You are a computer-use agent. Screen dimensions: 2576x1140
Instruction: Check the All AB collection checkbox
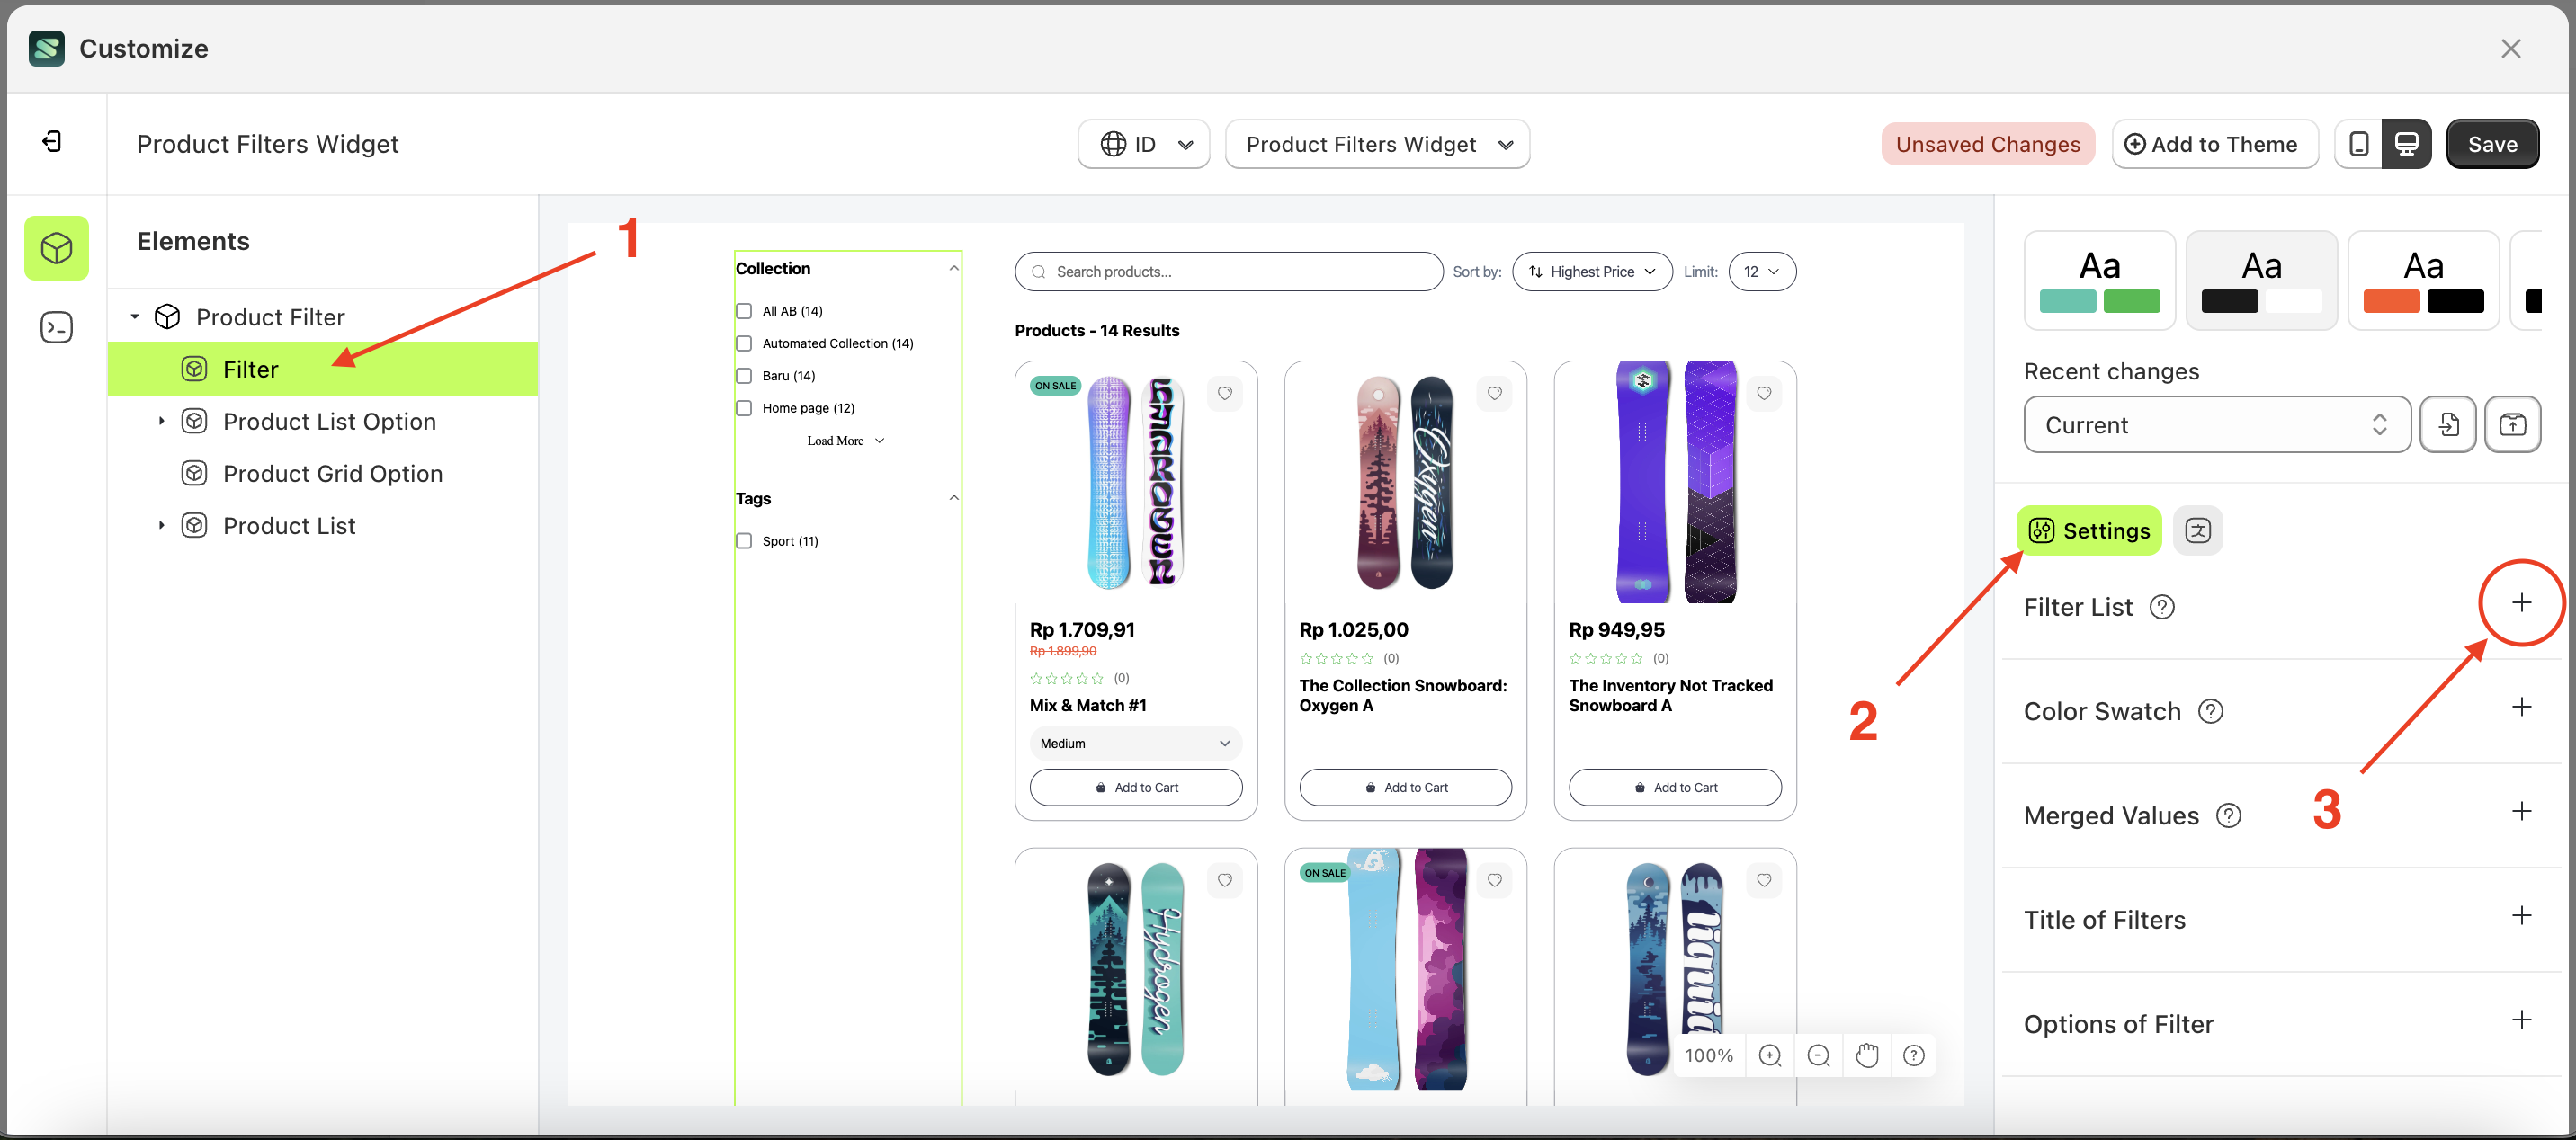click(743, 310)
